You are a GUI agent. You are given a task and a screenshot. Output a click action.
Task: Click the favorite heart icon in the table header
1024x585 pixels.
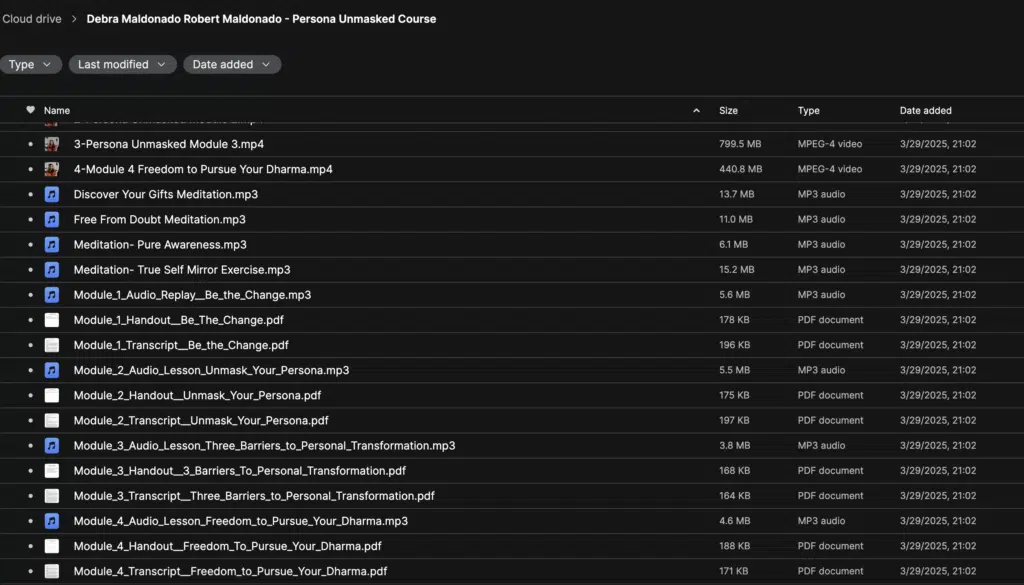click(x=30, y=110)
